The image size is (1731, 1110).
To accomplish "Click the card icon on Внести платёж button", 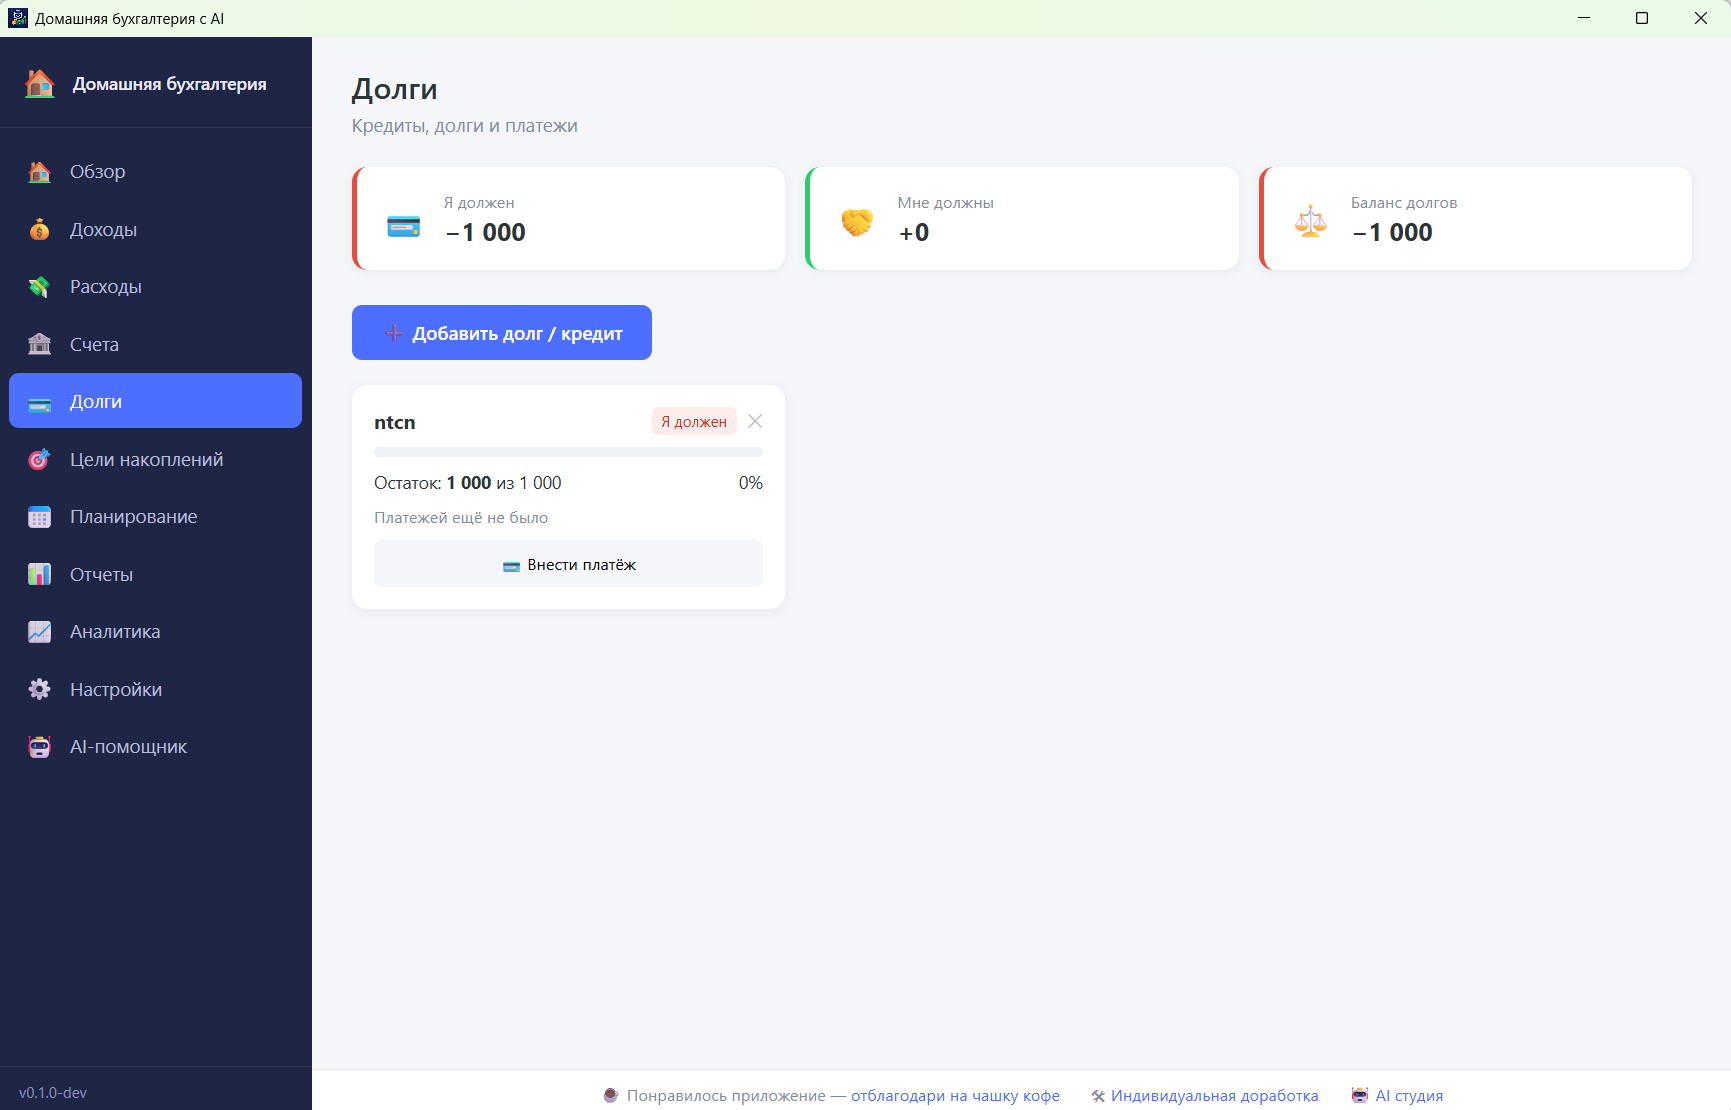I will click(511, 566).
